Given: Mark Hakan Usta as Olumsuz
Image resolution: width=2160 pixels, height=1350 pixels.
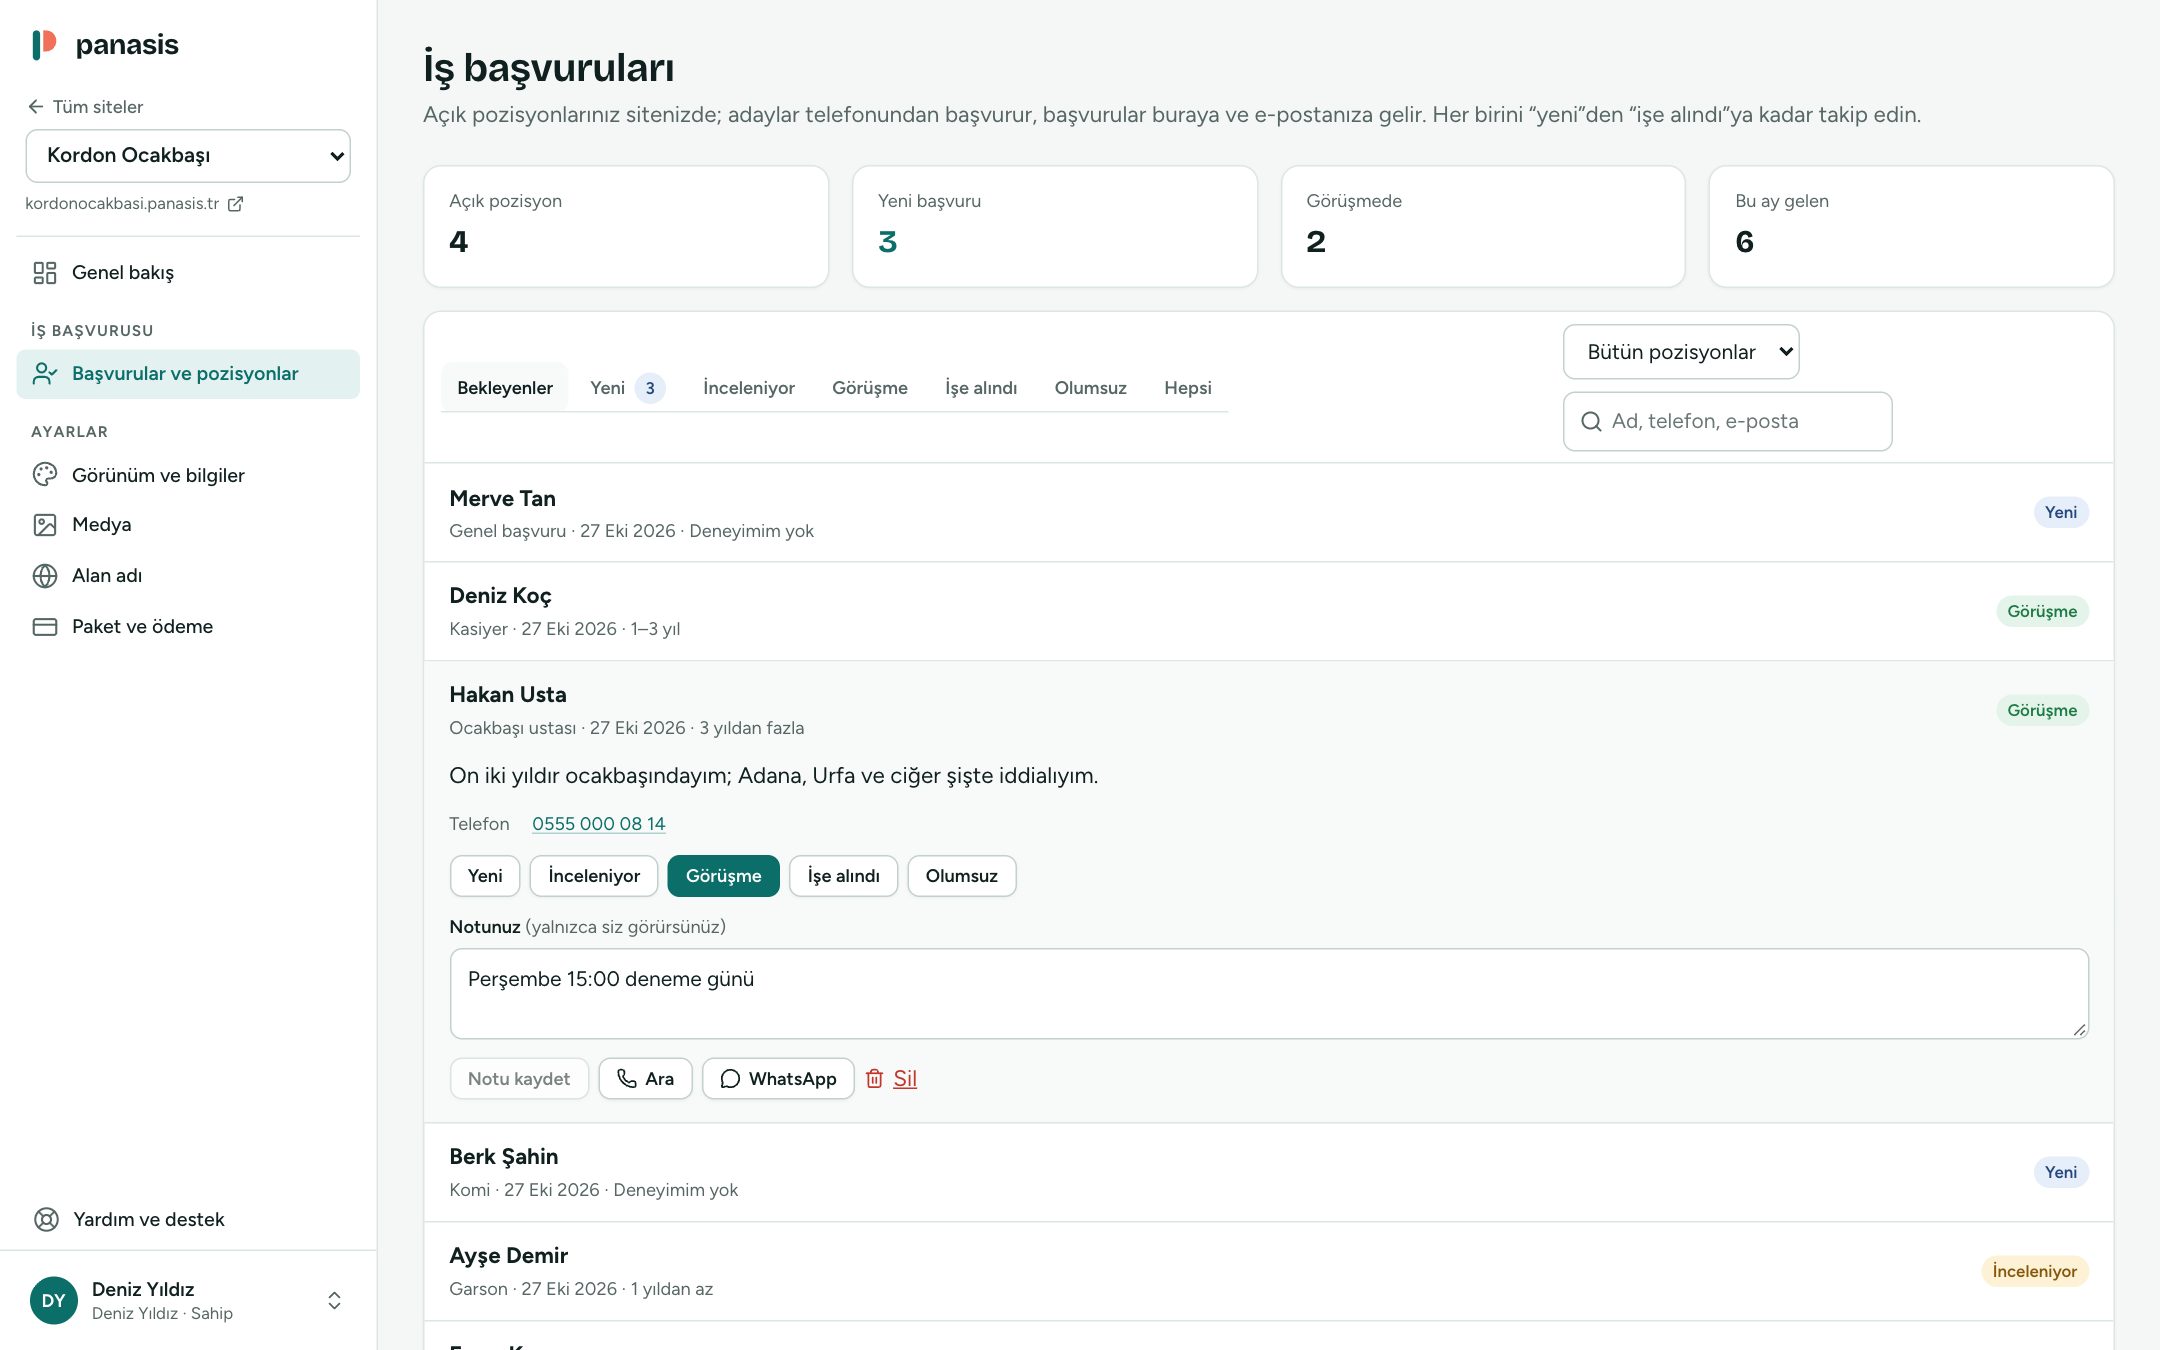Looking at the screenshot, I should pyautogui.click(x=961, y=876).
